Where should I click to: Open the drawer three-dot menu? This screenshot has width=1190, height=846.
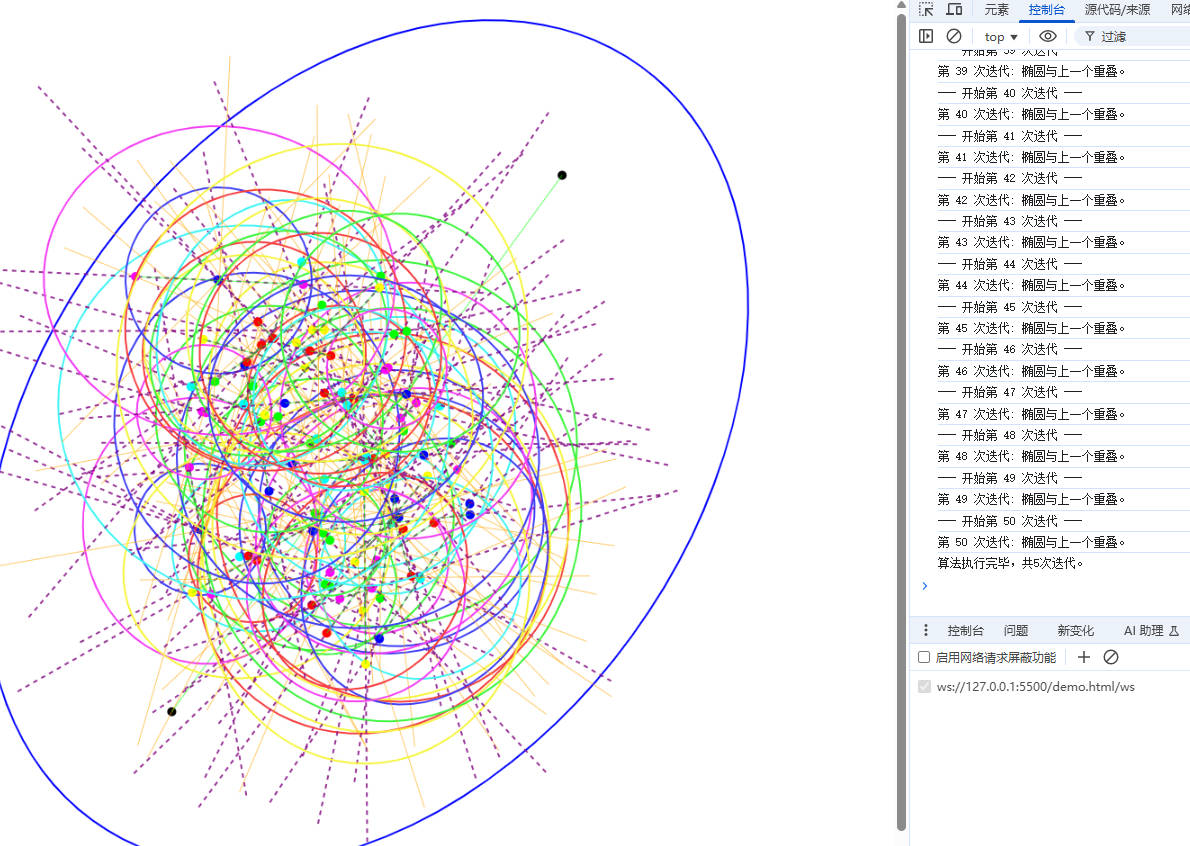click(x=926, y=631)
